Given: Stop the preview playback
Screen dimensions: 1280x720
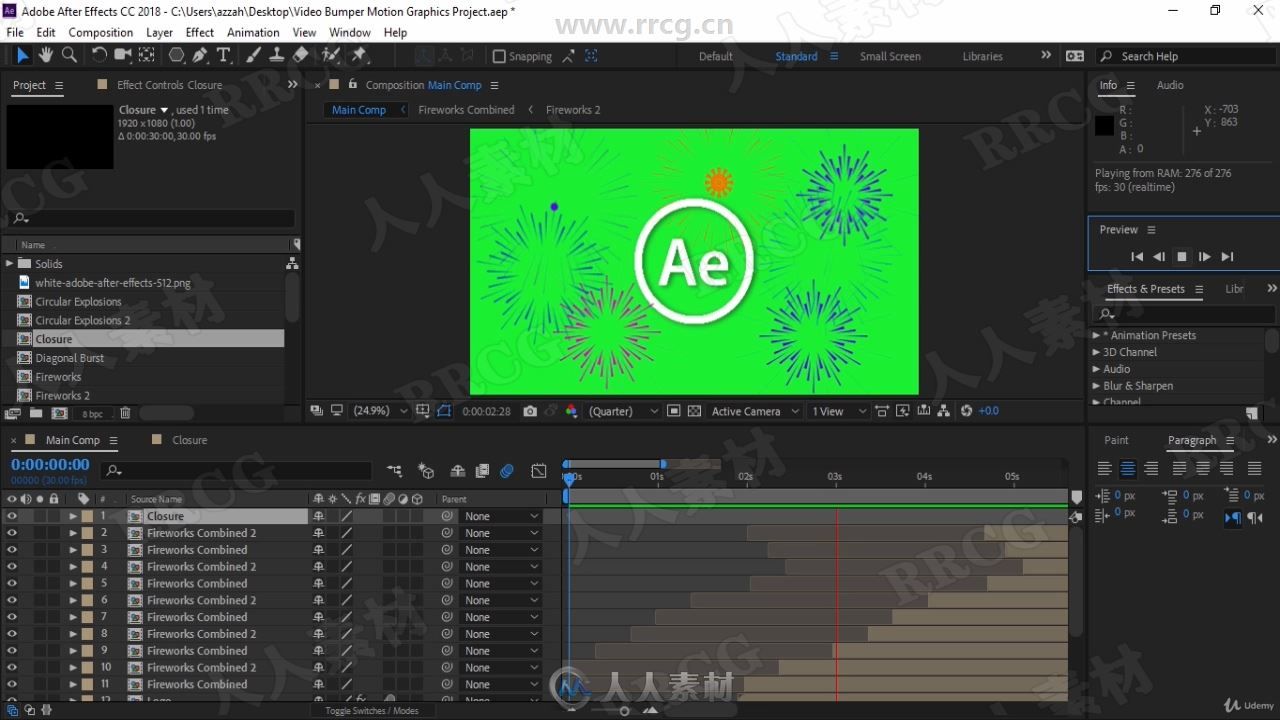Looking at the screenshot, I should [1182, 257].
